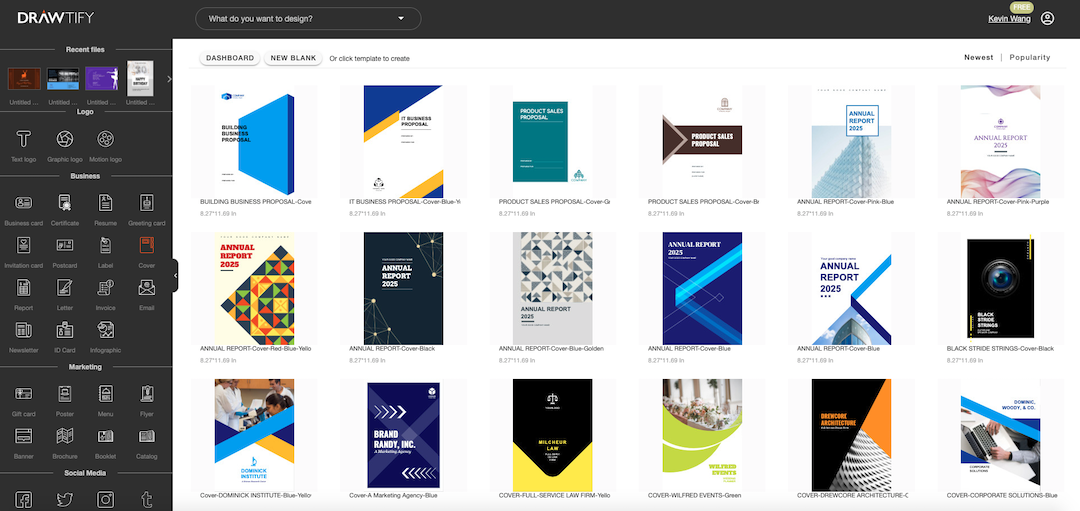
Task: Expand recent files with the right arrow
Action: coord(169,79)
